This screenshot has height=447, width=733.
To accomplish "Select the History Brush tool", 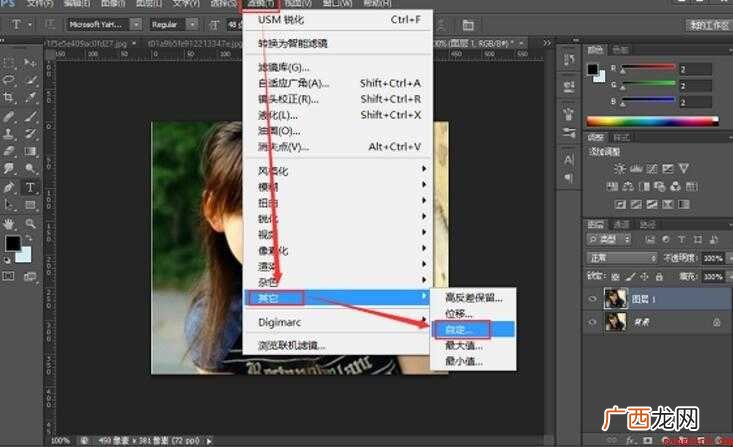I will point(30,134).
